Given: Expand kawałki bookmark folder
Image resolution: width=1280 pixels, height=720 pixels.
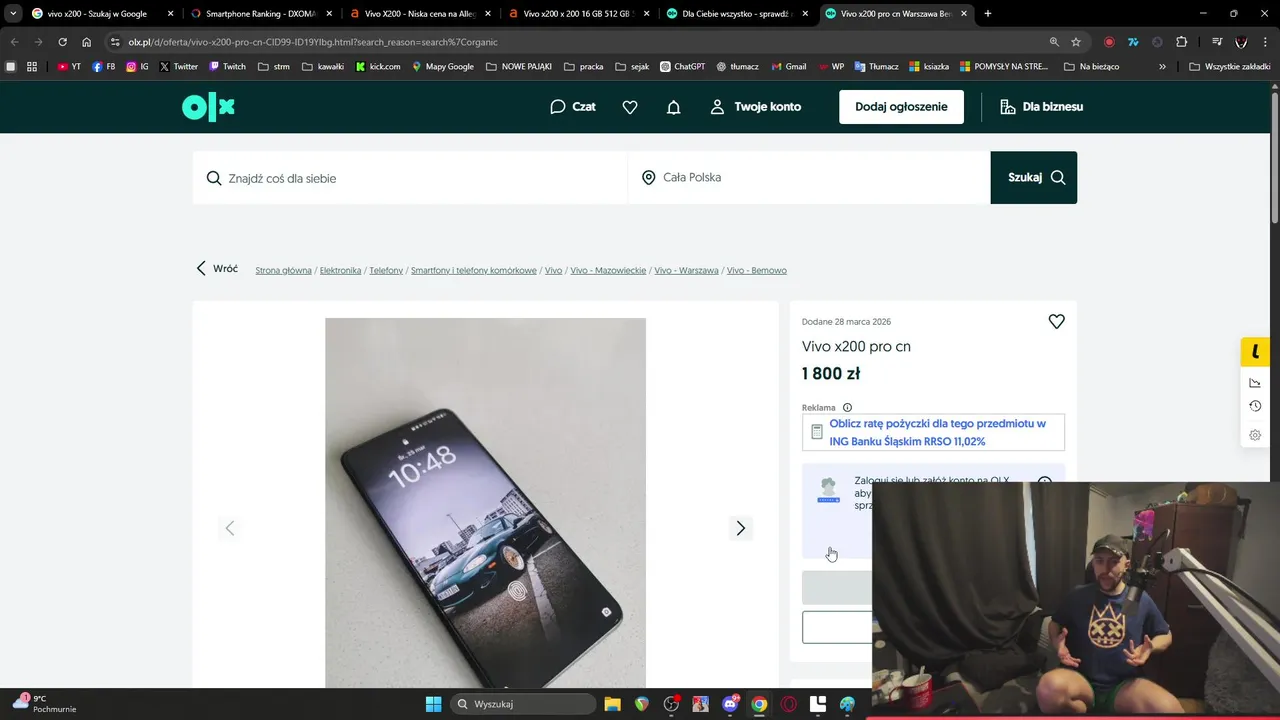Looking at the screenshot, I should [323, 66].
